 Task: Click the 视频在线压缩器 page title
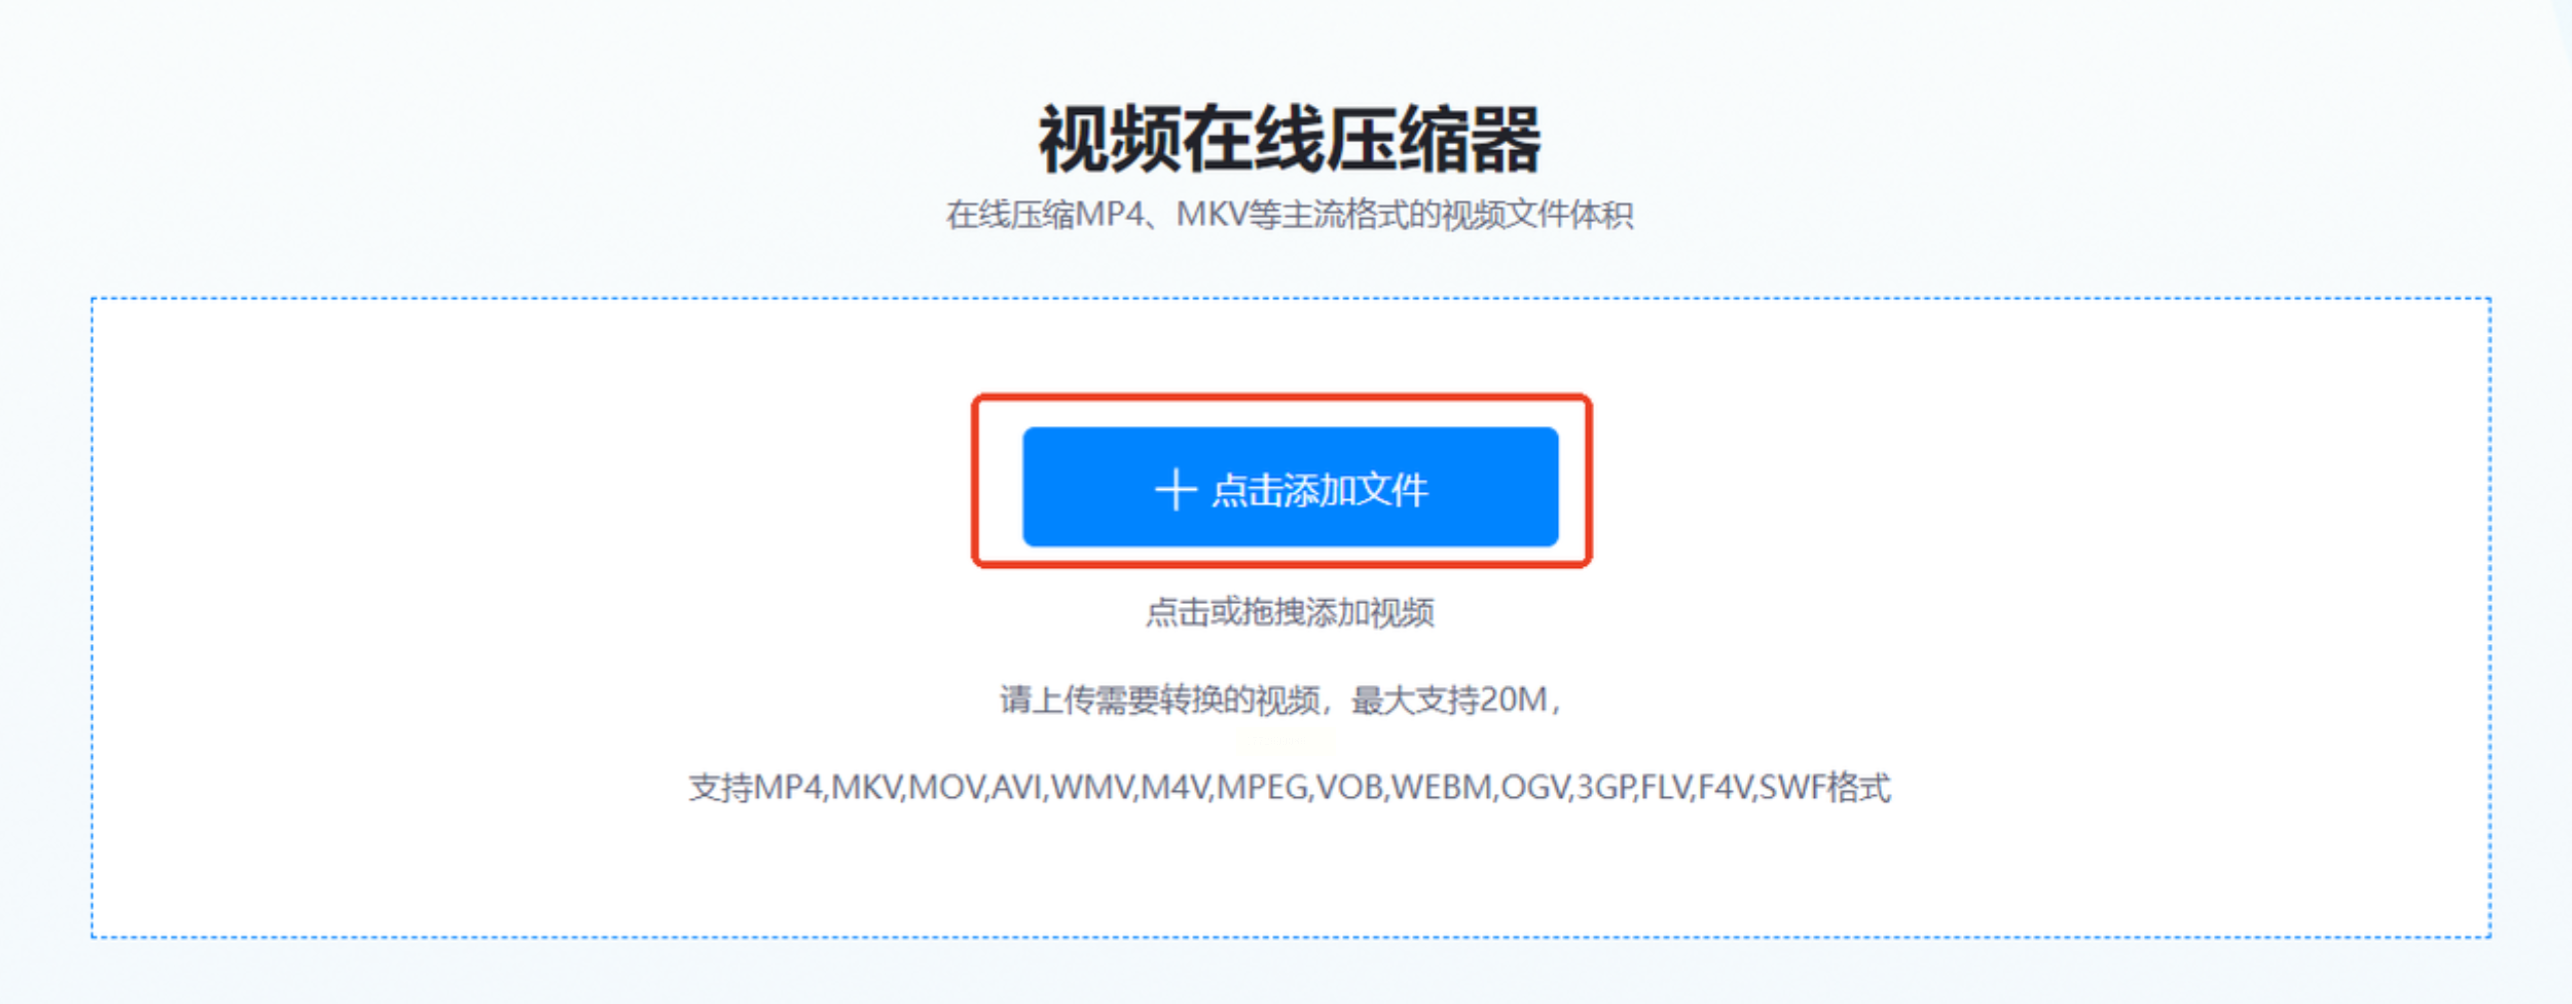pos(1290,140)
